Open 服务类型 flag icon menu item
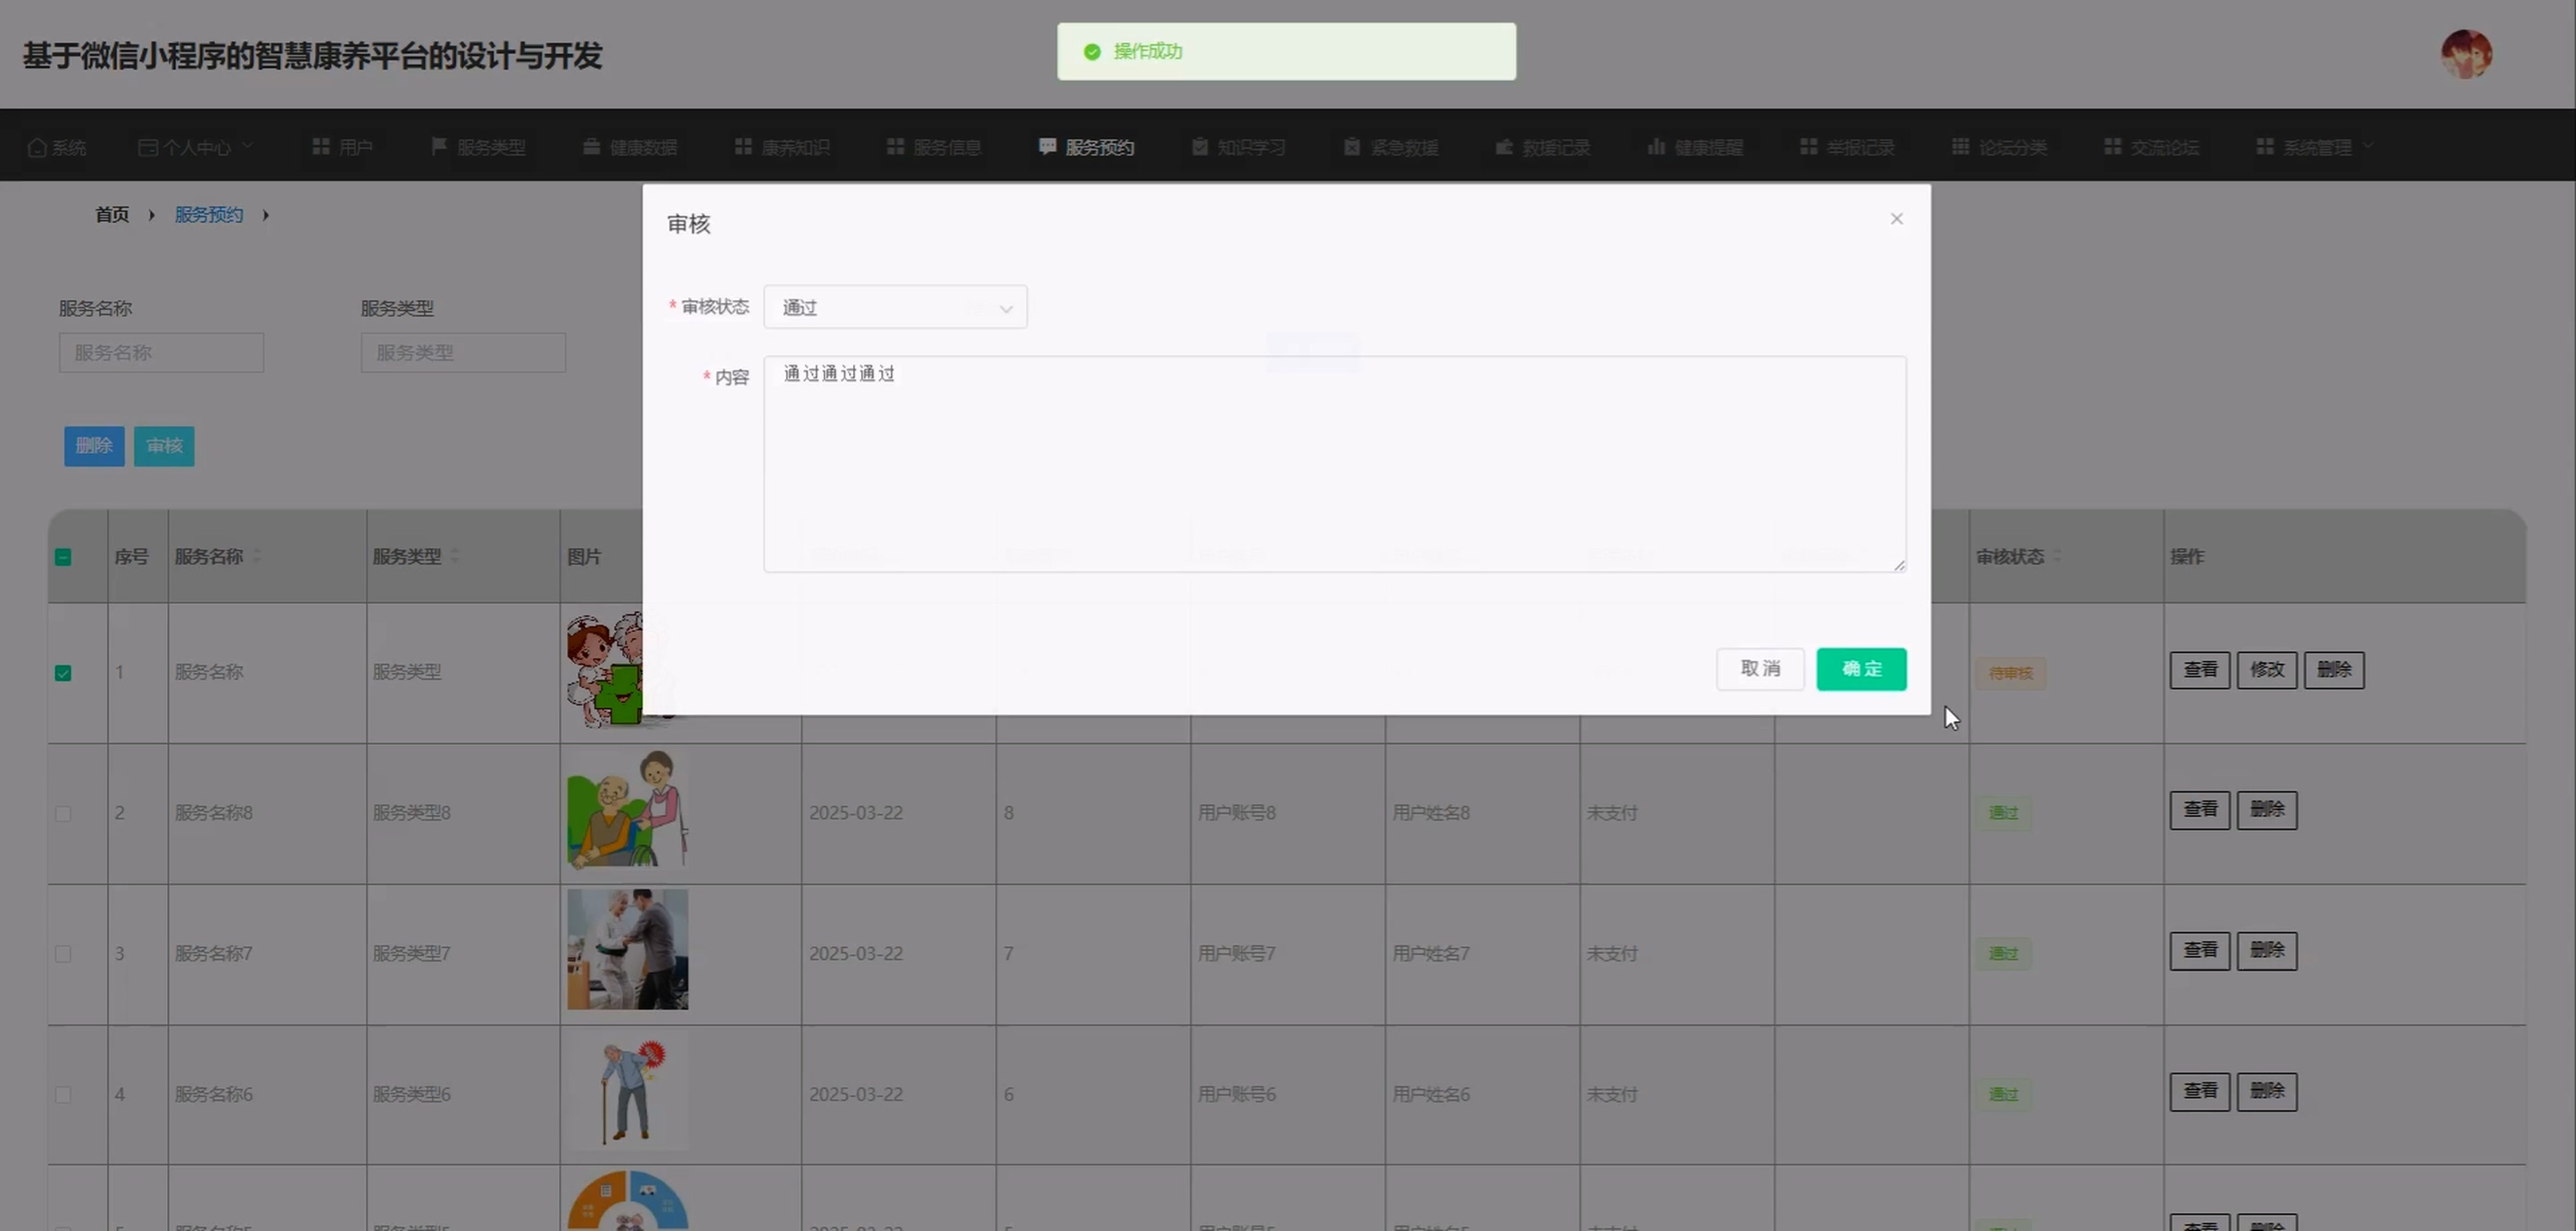 pyautogui.click(x=439, y=147)
